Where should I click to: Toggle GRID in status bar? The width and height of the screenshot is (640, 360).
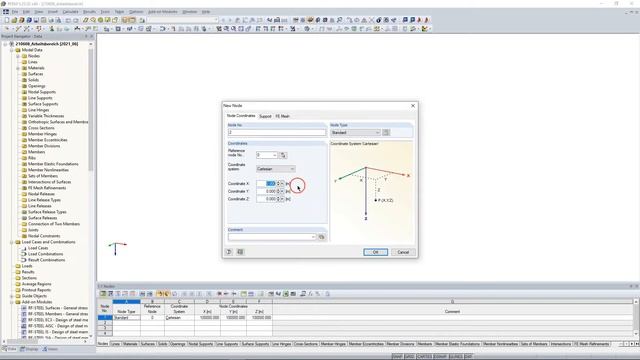tap(409, 356)
